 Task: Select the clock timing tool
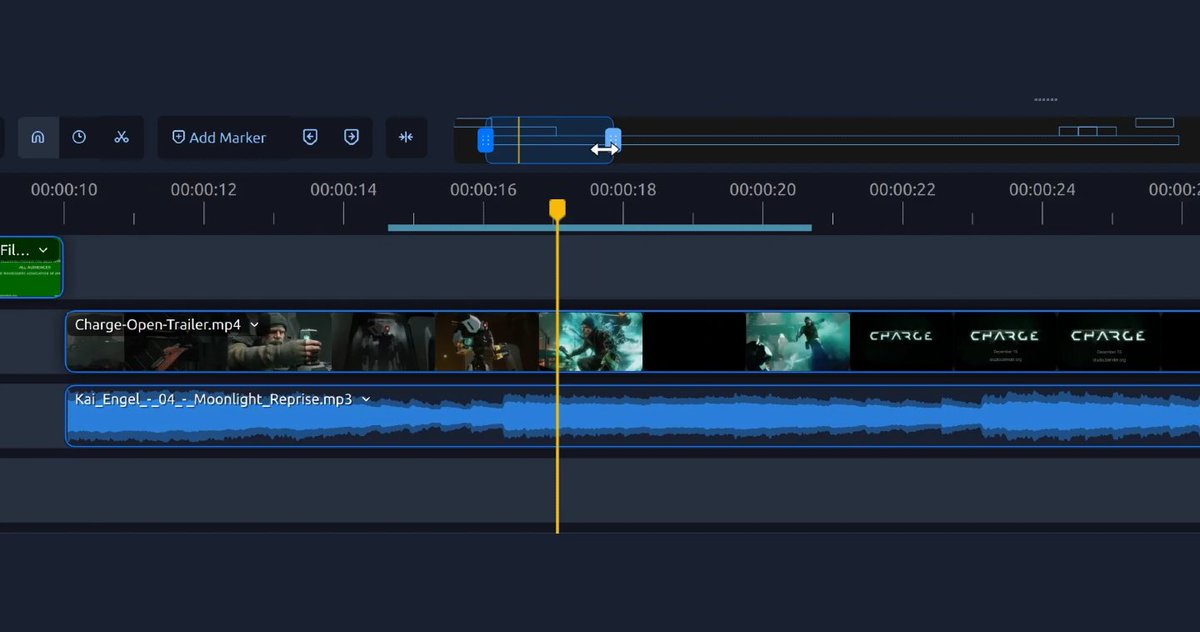(79, 137)
